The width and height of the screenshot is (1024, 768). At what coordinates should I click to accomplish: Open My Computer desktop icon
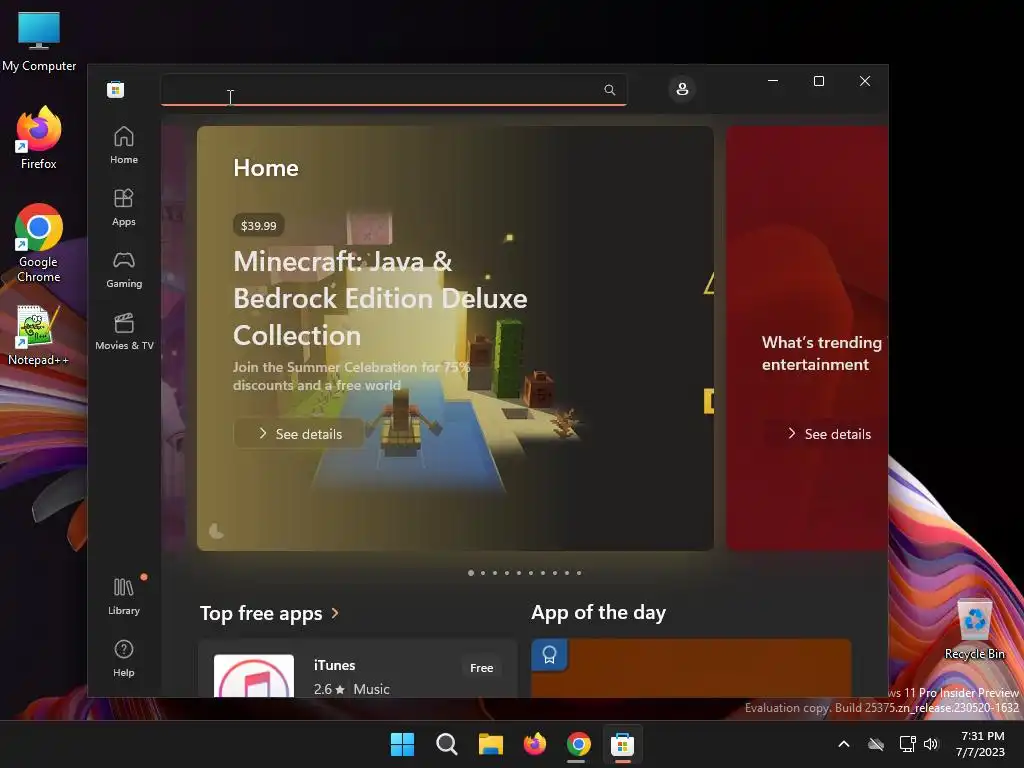click(x=39, y=40)
